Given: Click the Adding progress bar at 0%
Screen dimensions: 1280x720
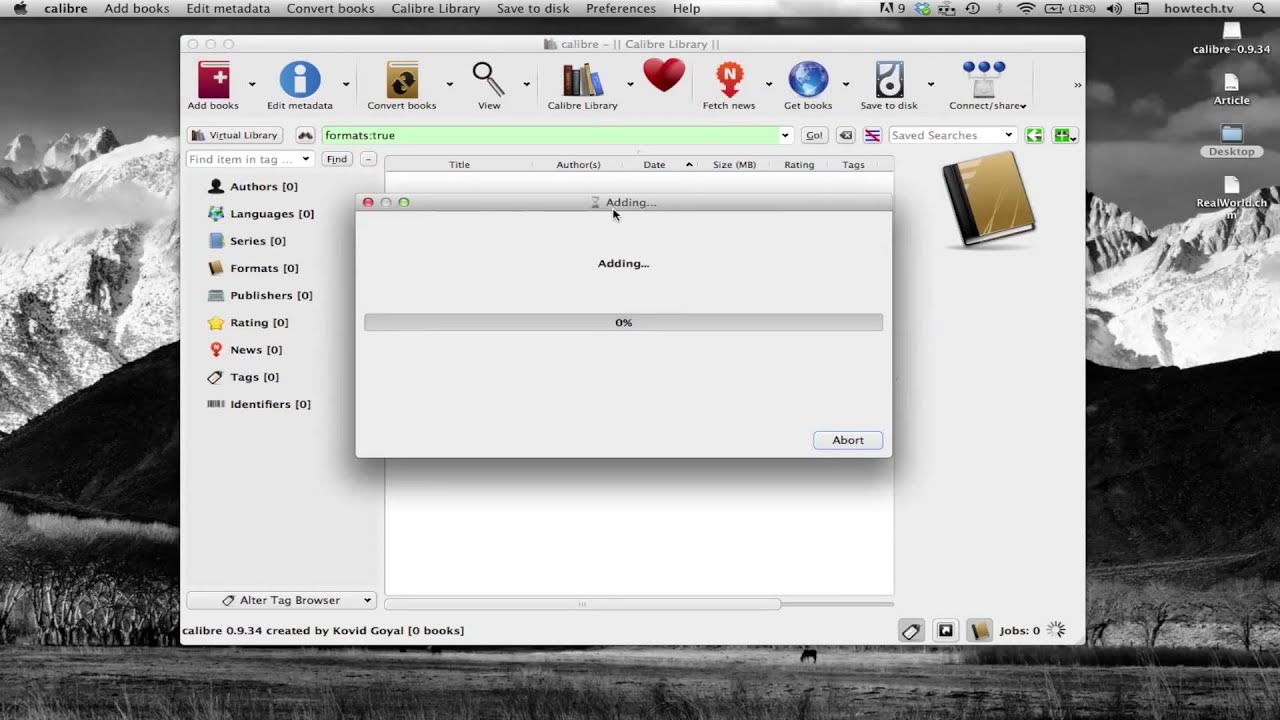Looking at the screenshot, I should (623, 322).
